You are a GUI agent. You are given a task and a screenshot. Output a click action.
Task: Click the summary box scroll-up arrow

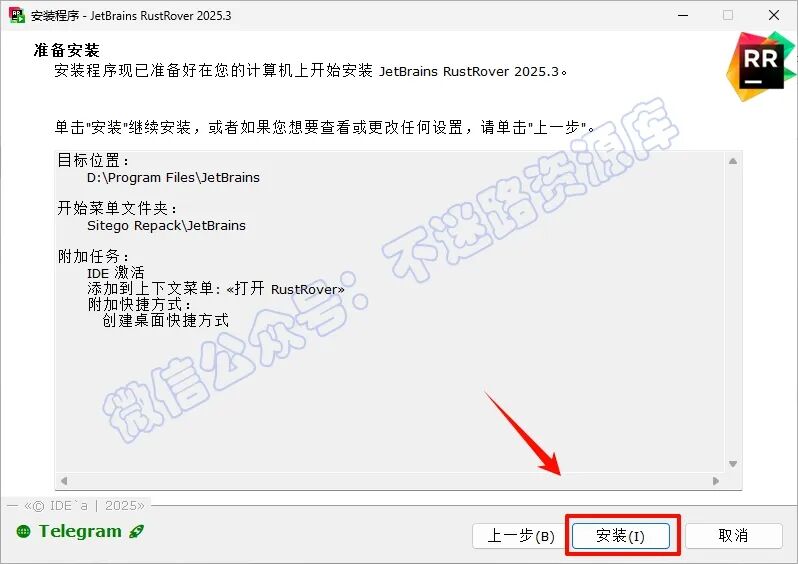point(733,161)
